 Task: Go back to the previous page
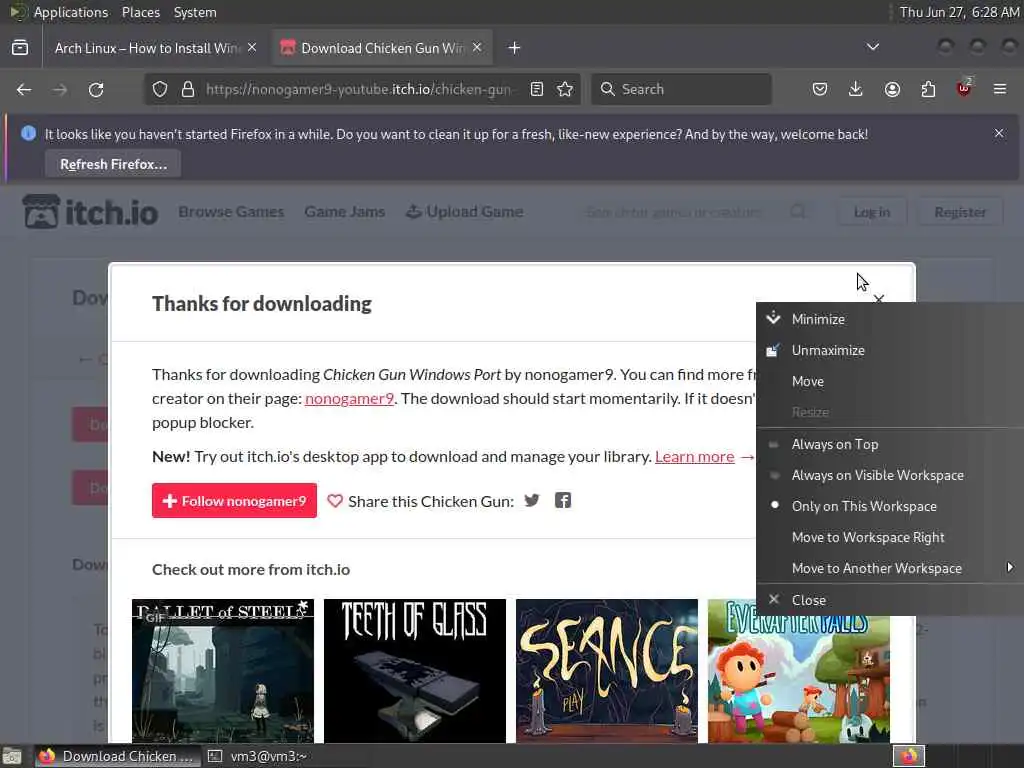click(x=24, y=89)
